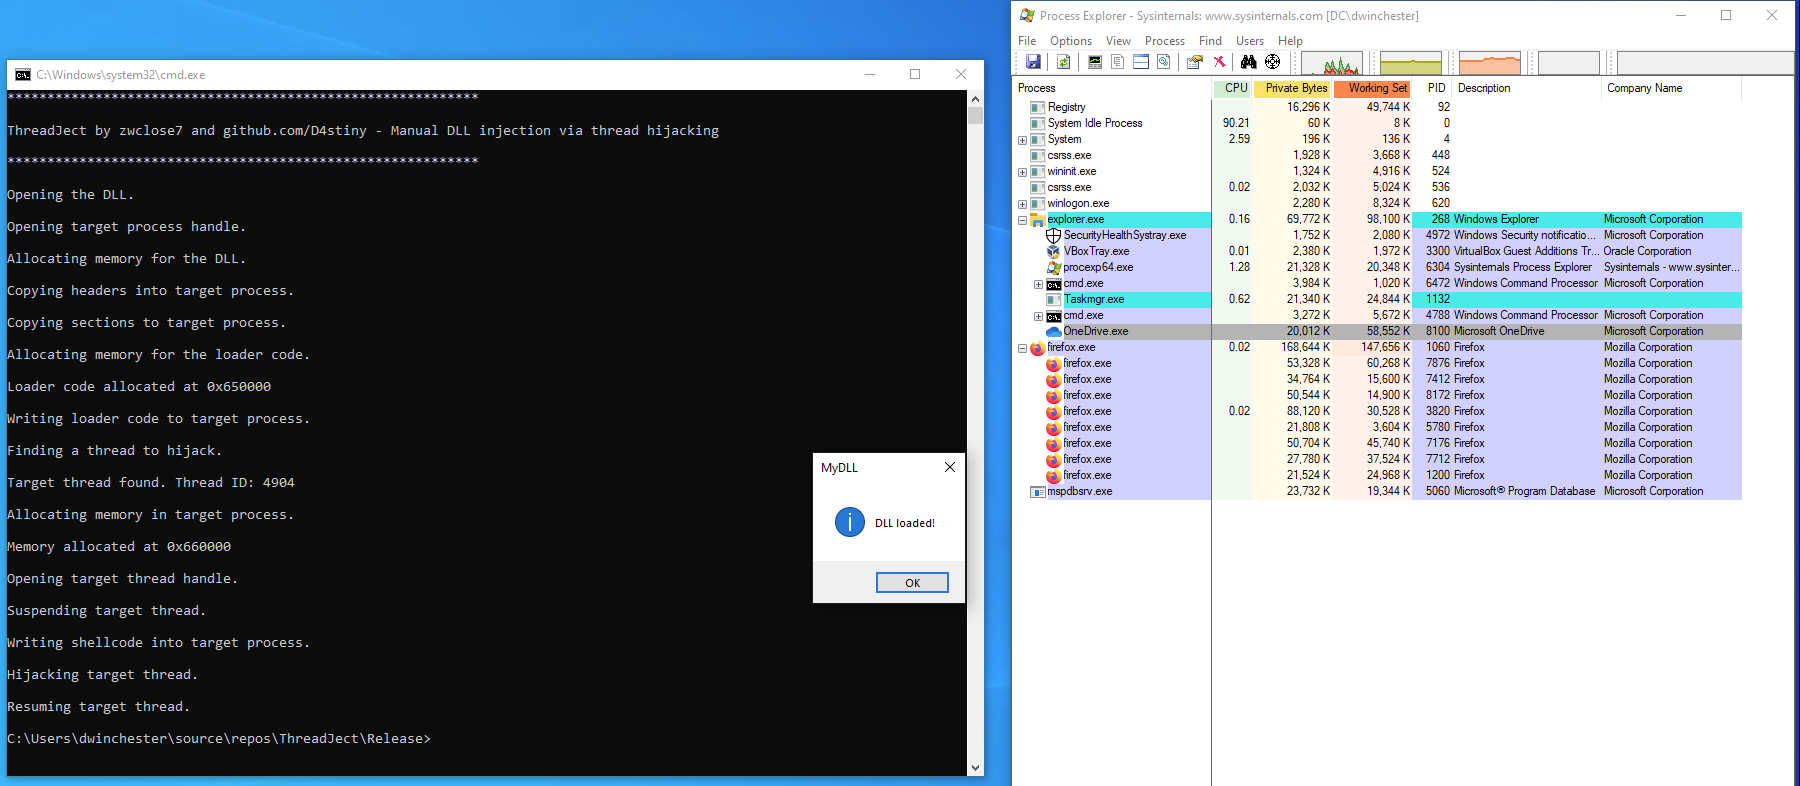This screenshot has height=786, width=1800.
Task: Open the System Information toolbar icon
Action: click(1095, 62)
